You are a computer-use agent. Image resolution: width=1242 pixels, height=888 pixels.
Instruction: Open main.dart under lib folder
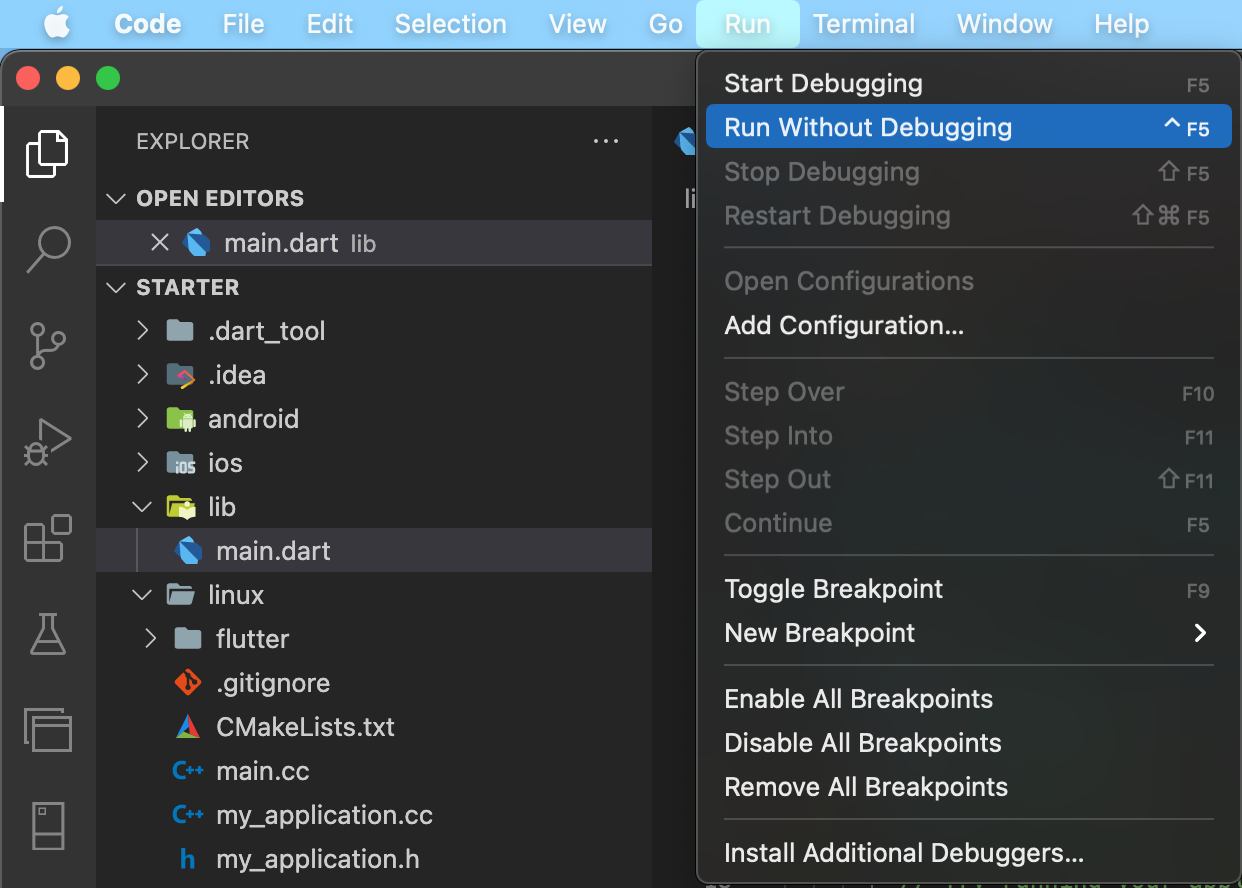point(374,551)
